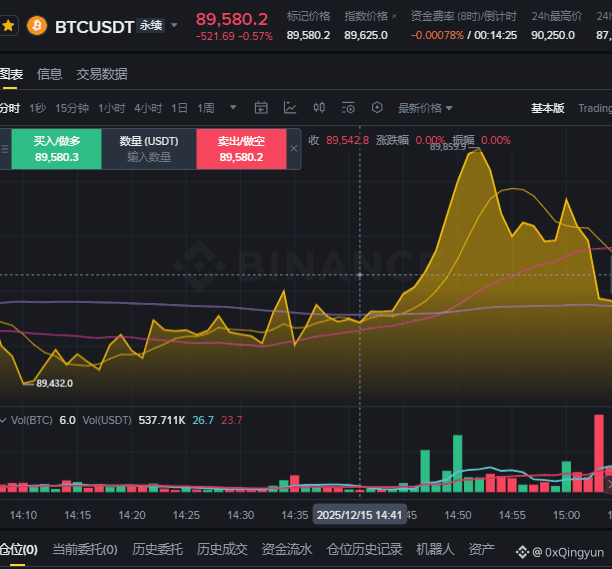Expand the BTCUSDT pair selector arrow
612x569 pixels.
(x=174, y=25)
